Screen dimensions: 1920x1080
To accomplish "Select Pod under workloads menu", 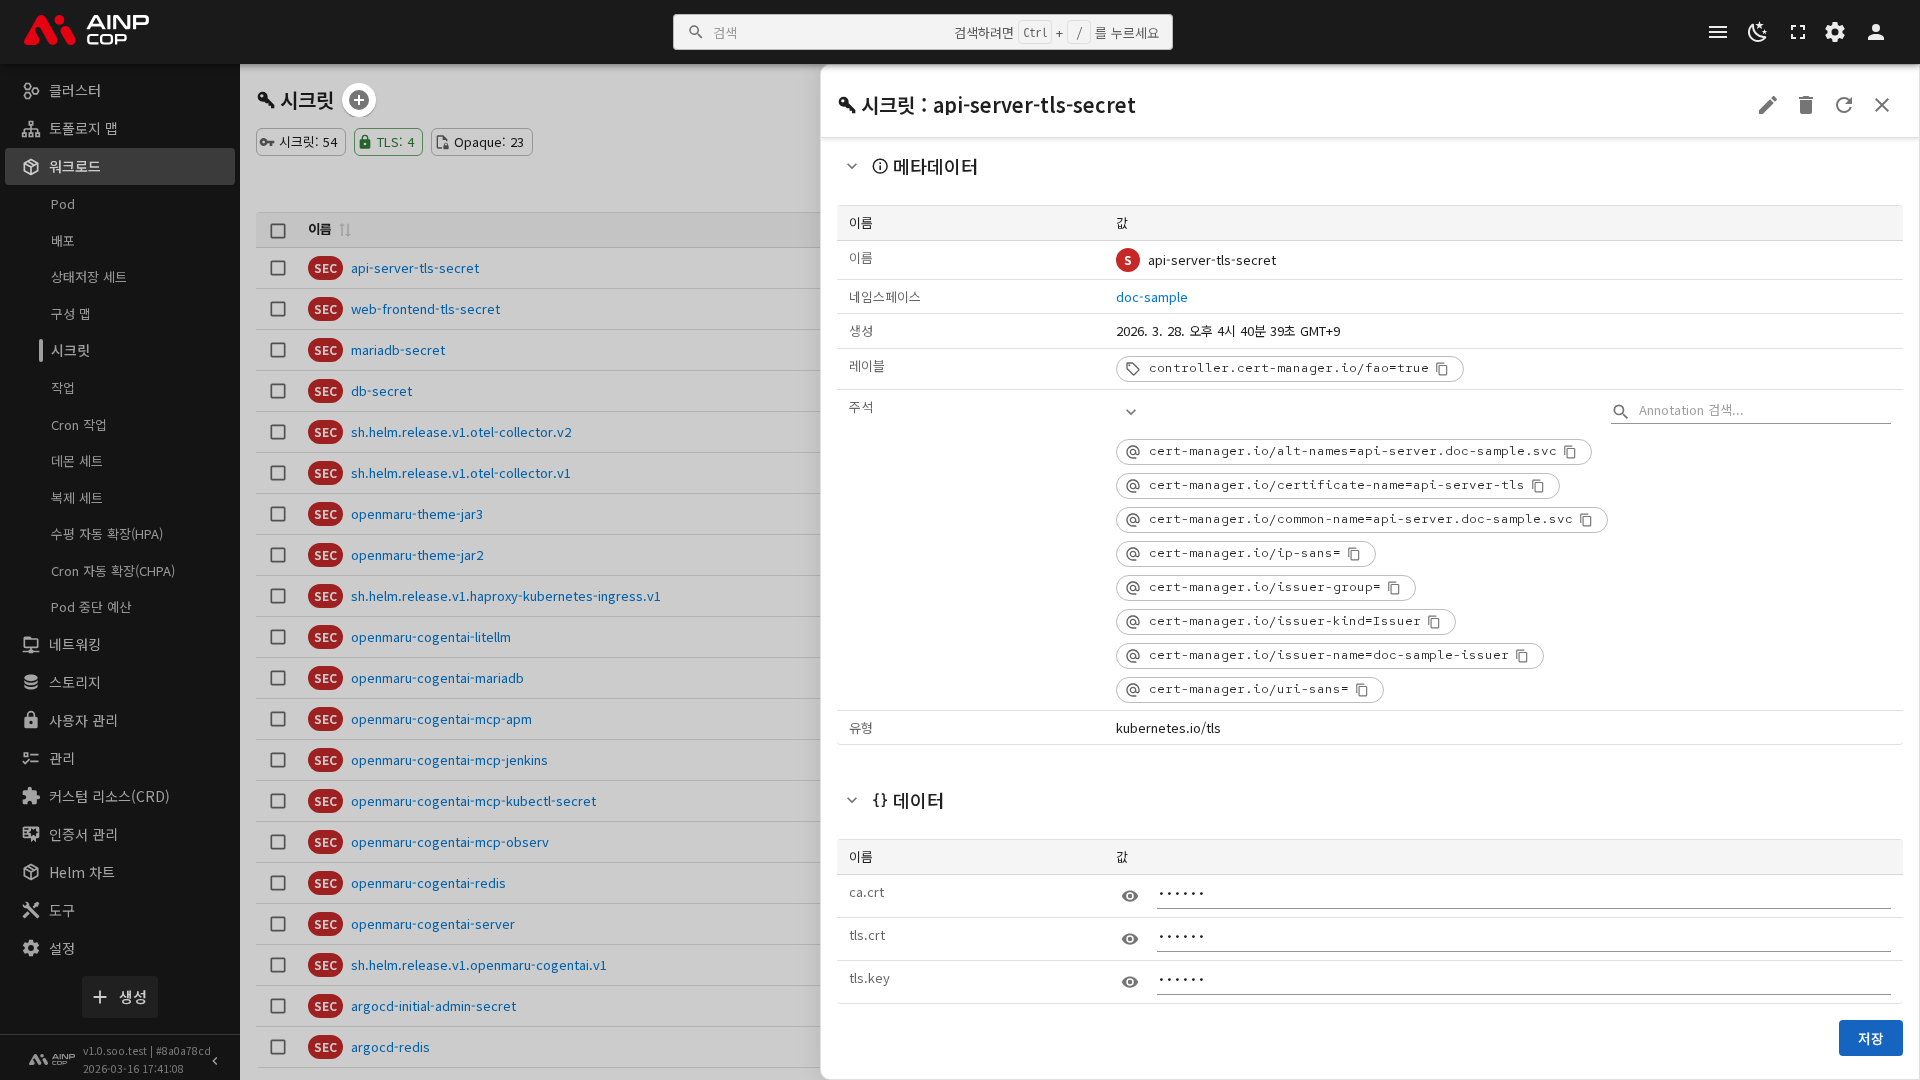I will click(63, 204).
